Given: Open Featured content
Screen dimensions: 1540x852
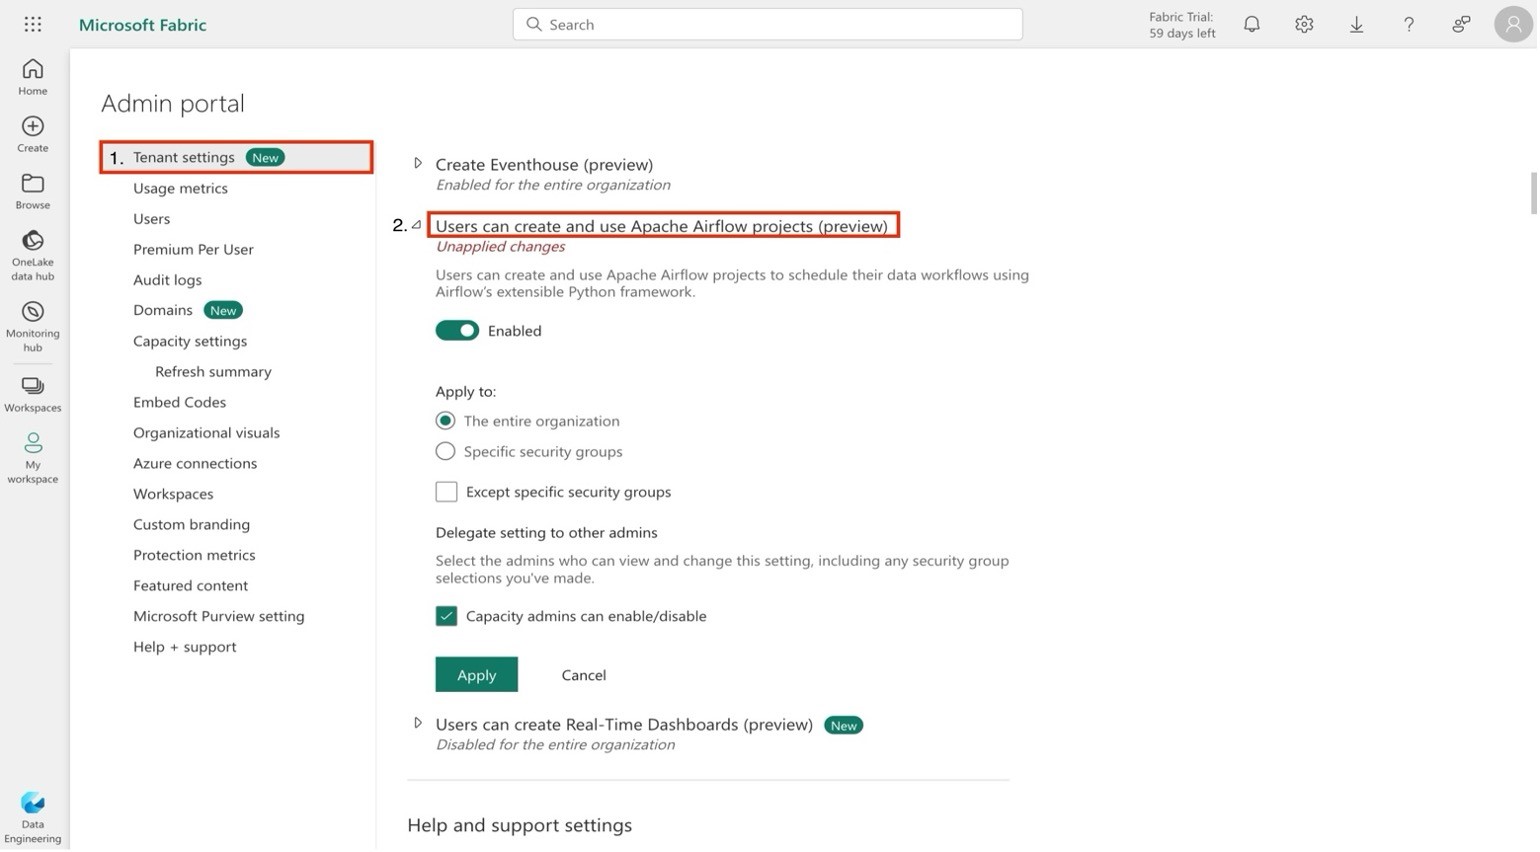Looking at the screenshot, I should point(191,586).
